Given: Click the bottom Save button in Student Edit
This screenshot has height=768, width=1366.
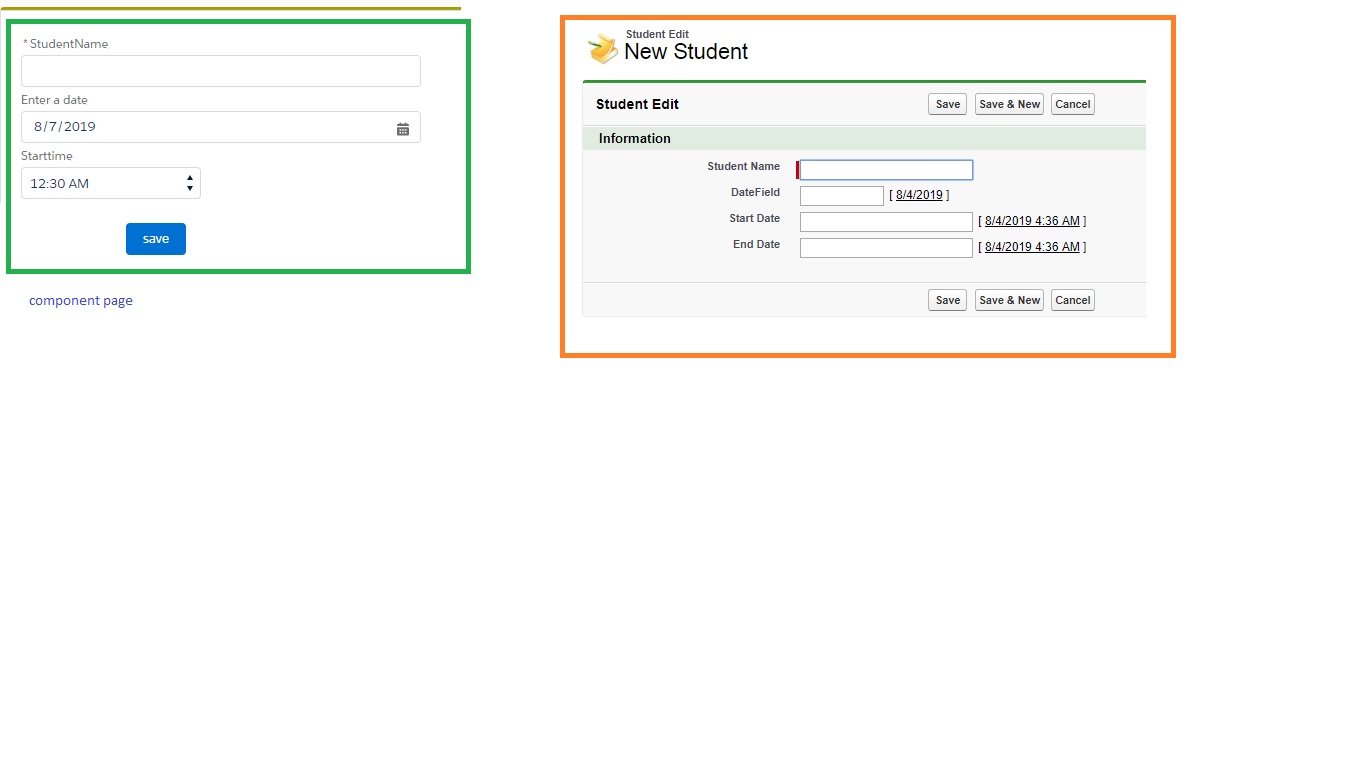Looking at the screenshot, I should pos(948,300).
